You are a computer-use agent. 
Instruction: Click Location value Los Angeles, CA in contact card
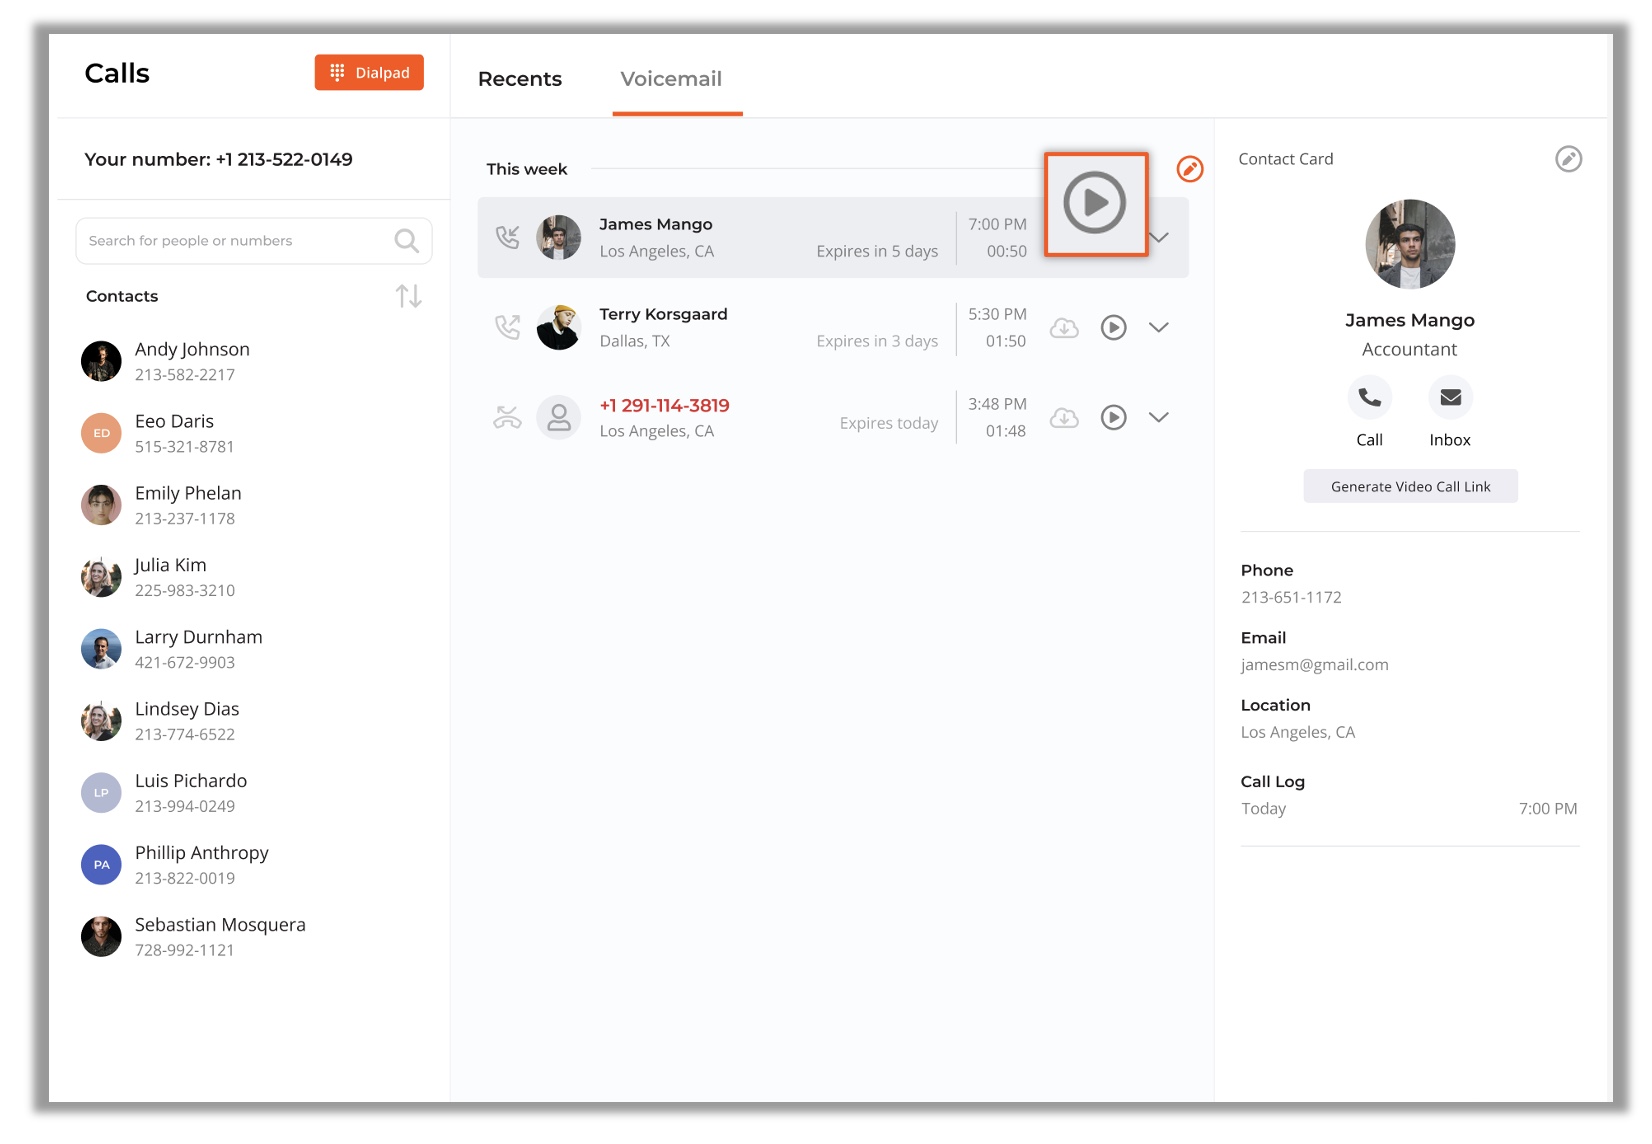(1298, 733)
